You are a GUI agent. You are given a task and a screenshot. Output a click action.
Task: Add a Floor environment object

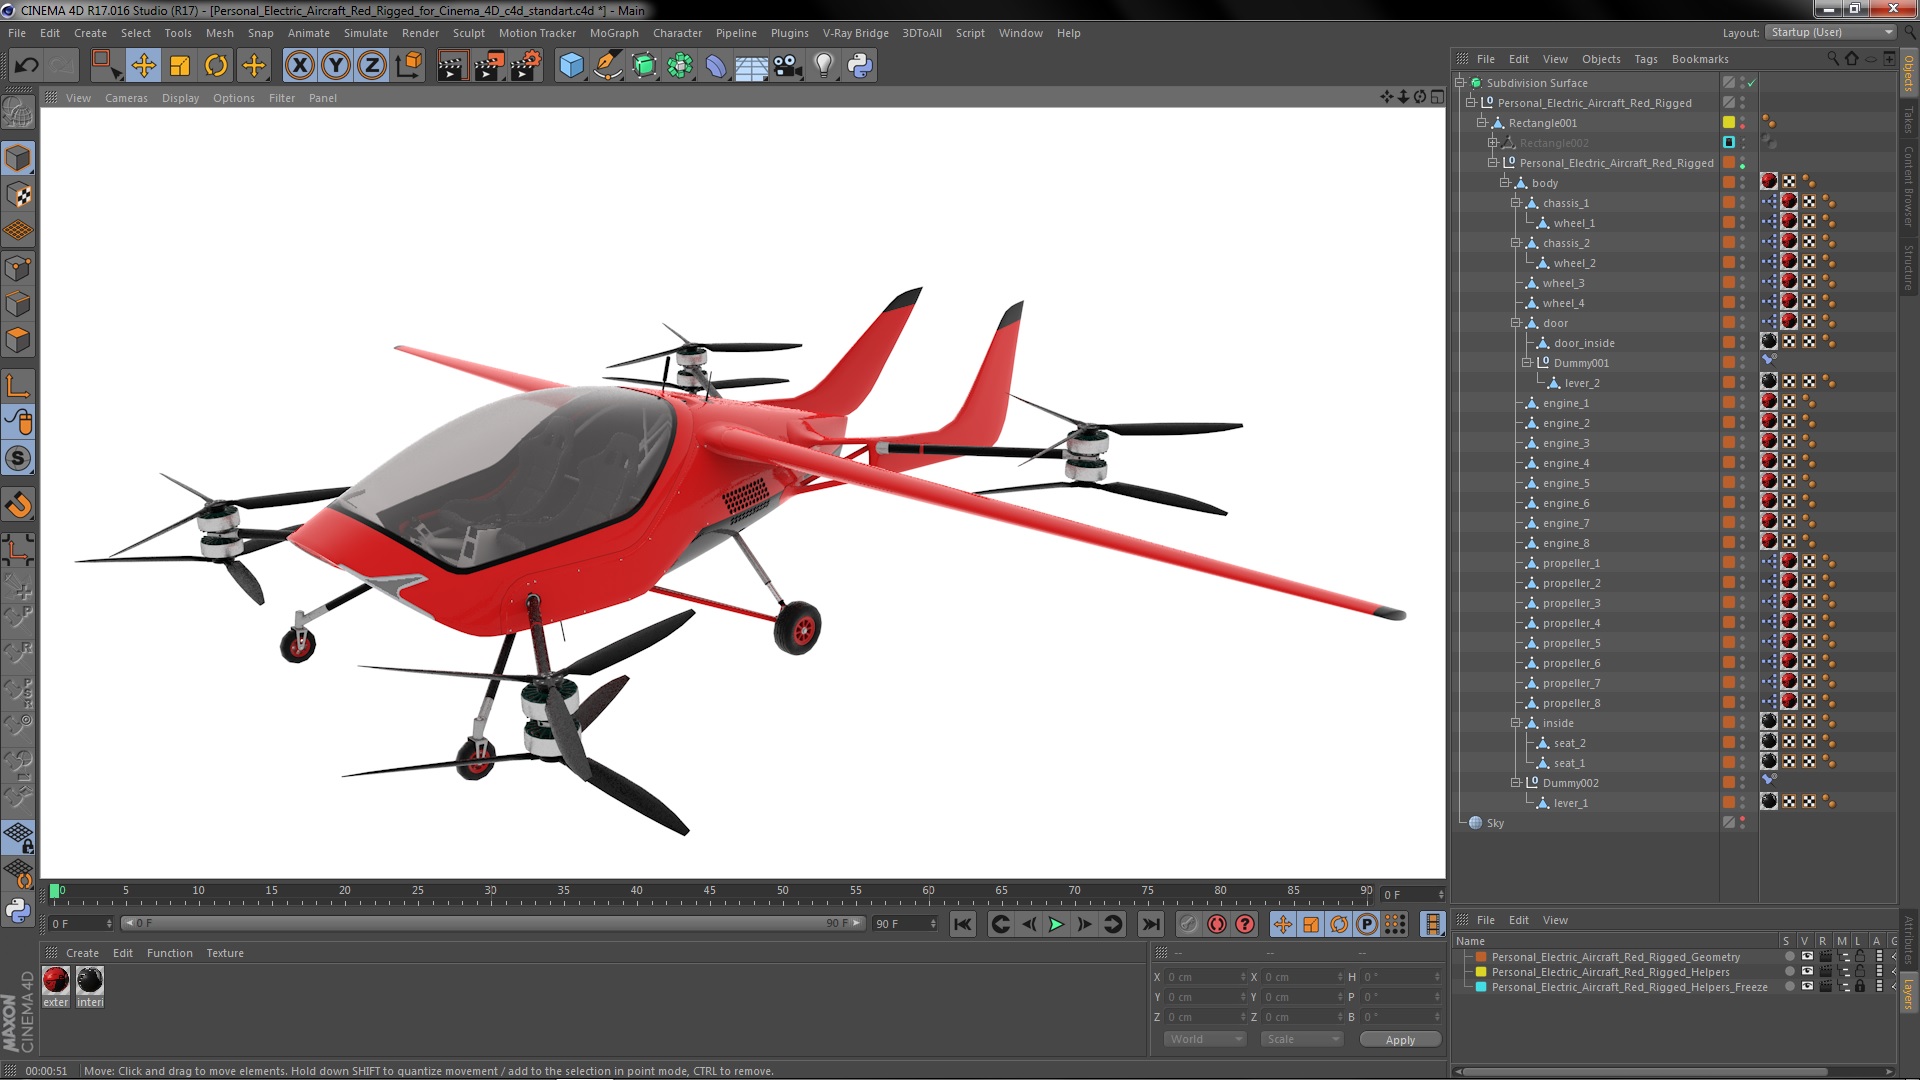752,66
